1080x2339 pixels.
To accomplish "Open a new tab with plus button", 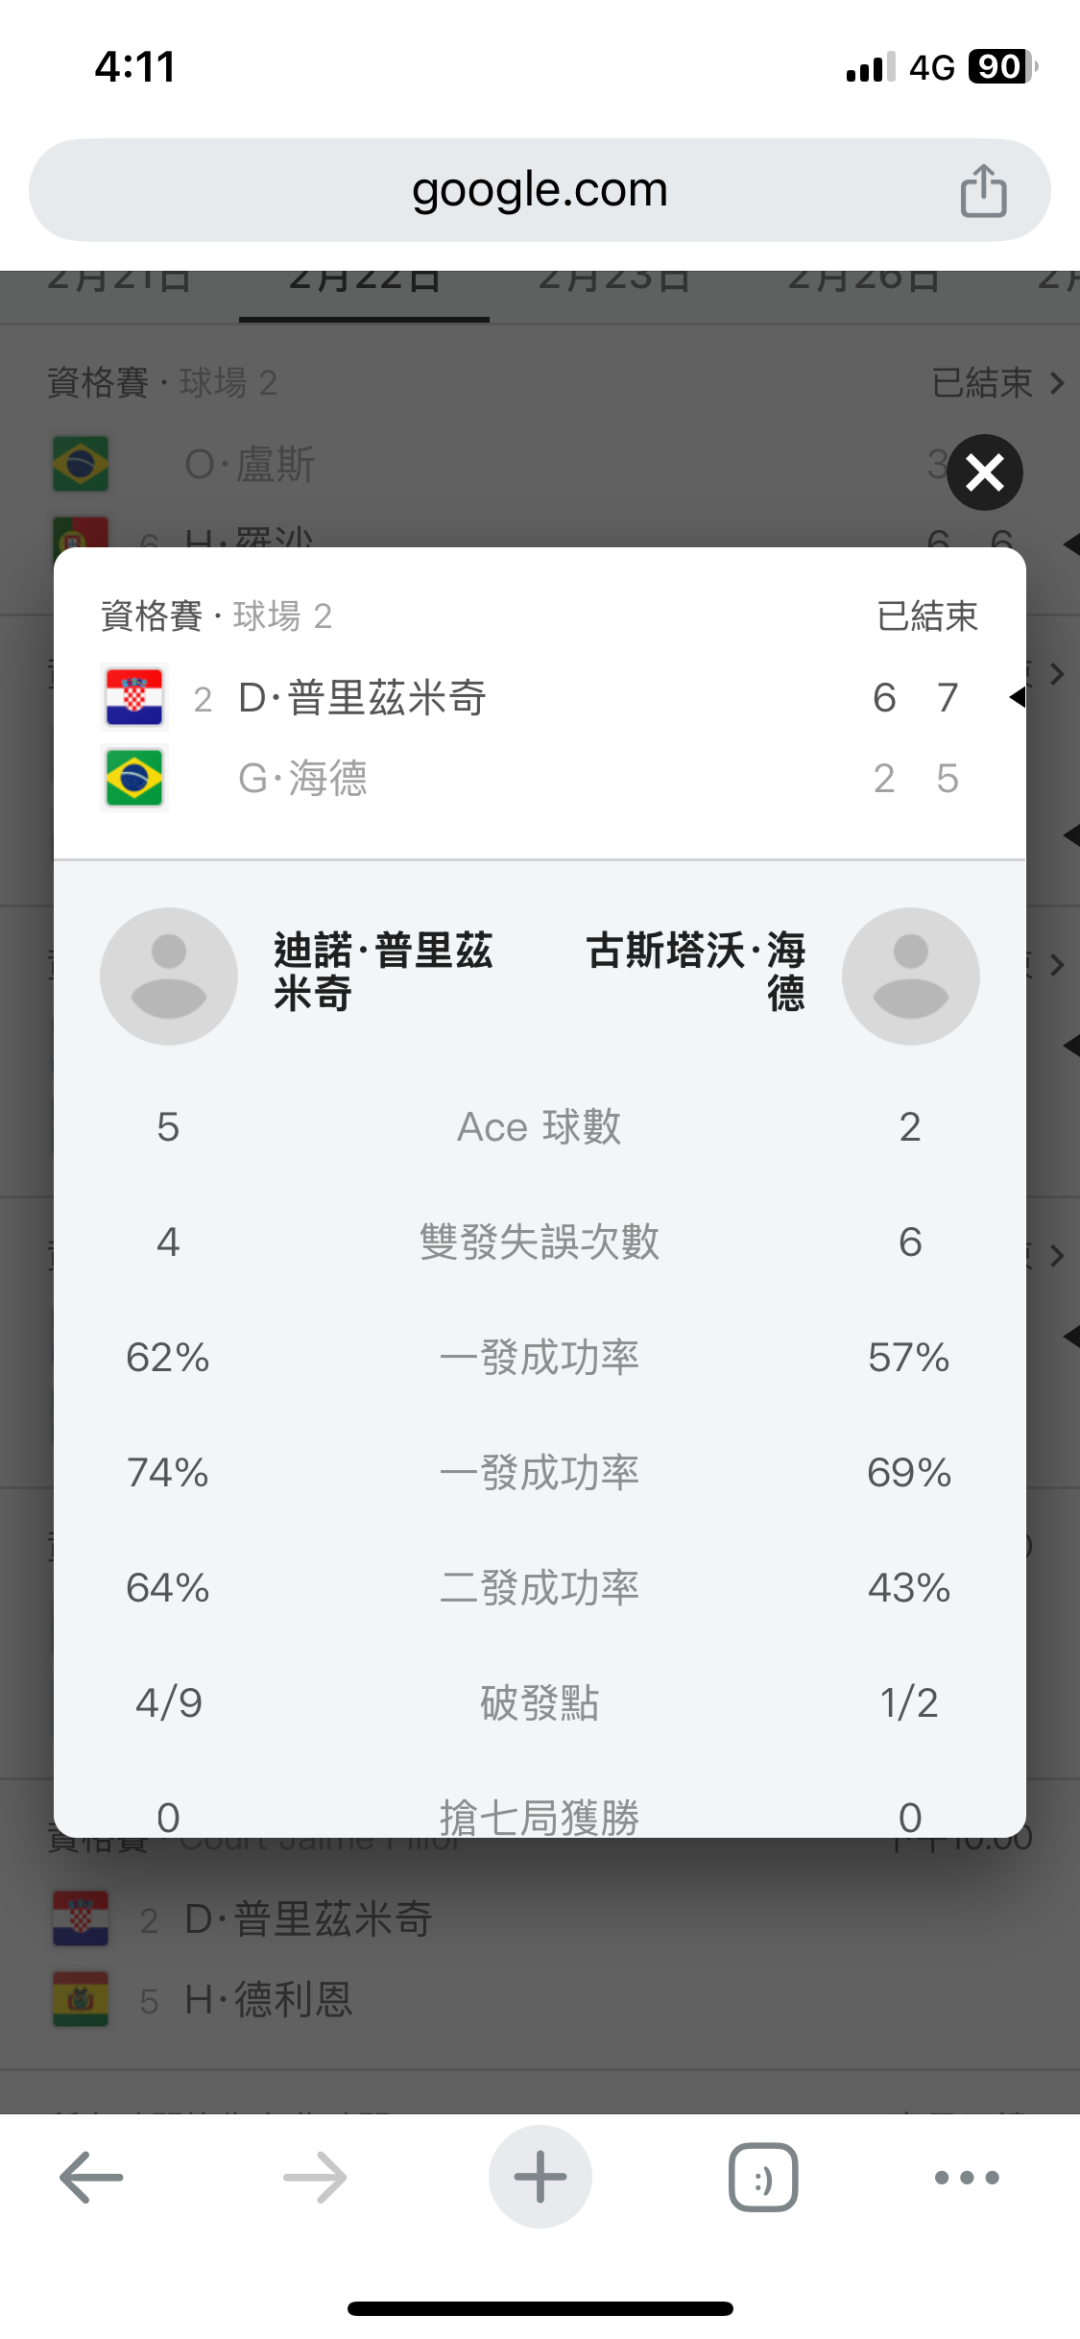I will coord(540,2177).
